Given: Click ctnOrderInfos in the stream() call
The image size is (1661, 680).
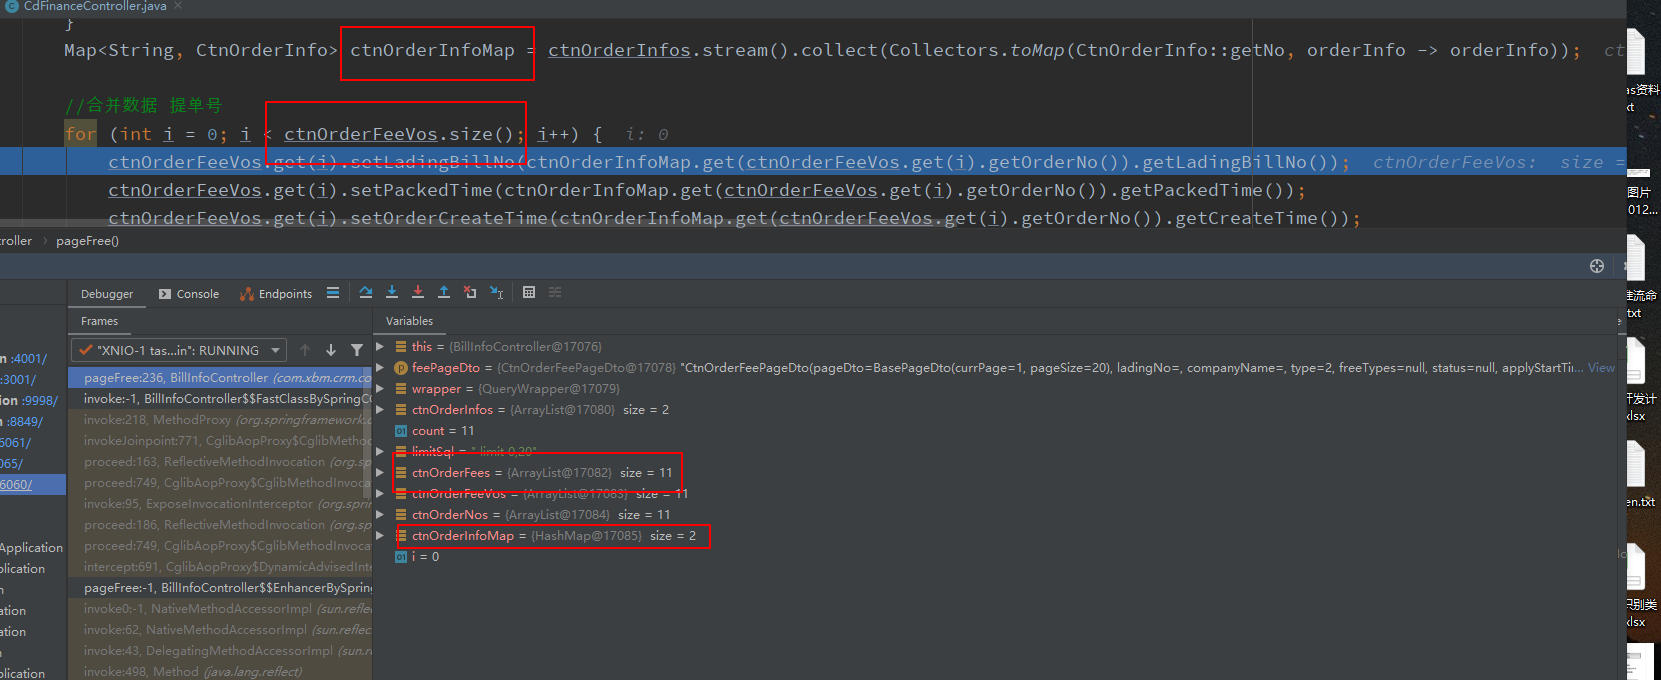Looking at the screenshot, I should pos(619,50).
